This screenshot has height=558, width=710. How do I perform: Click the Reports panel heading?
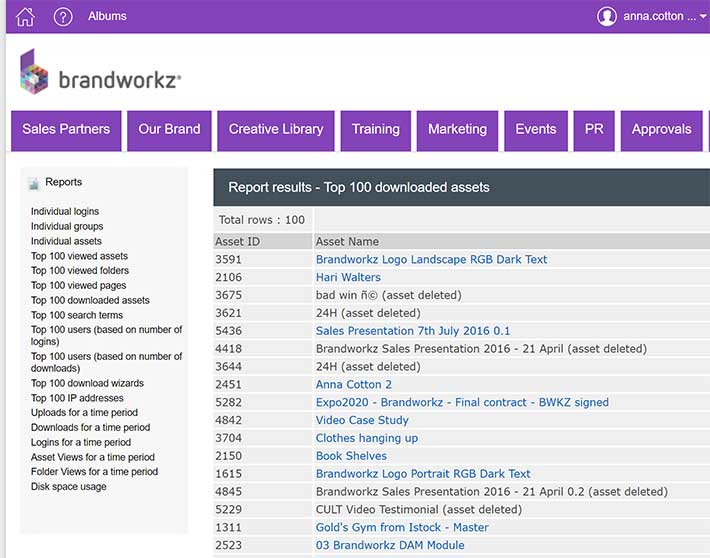64,182
